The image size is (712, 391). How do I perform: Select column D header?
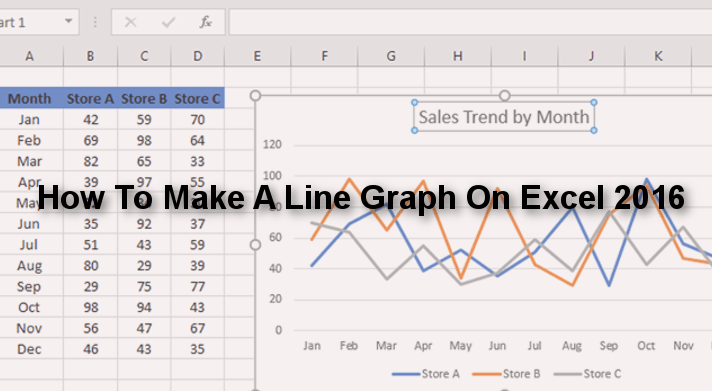[x=198, y=56]
